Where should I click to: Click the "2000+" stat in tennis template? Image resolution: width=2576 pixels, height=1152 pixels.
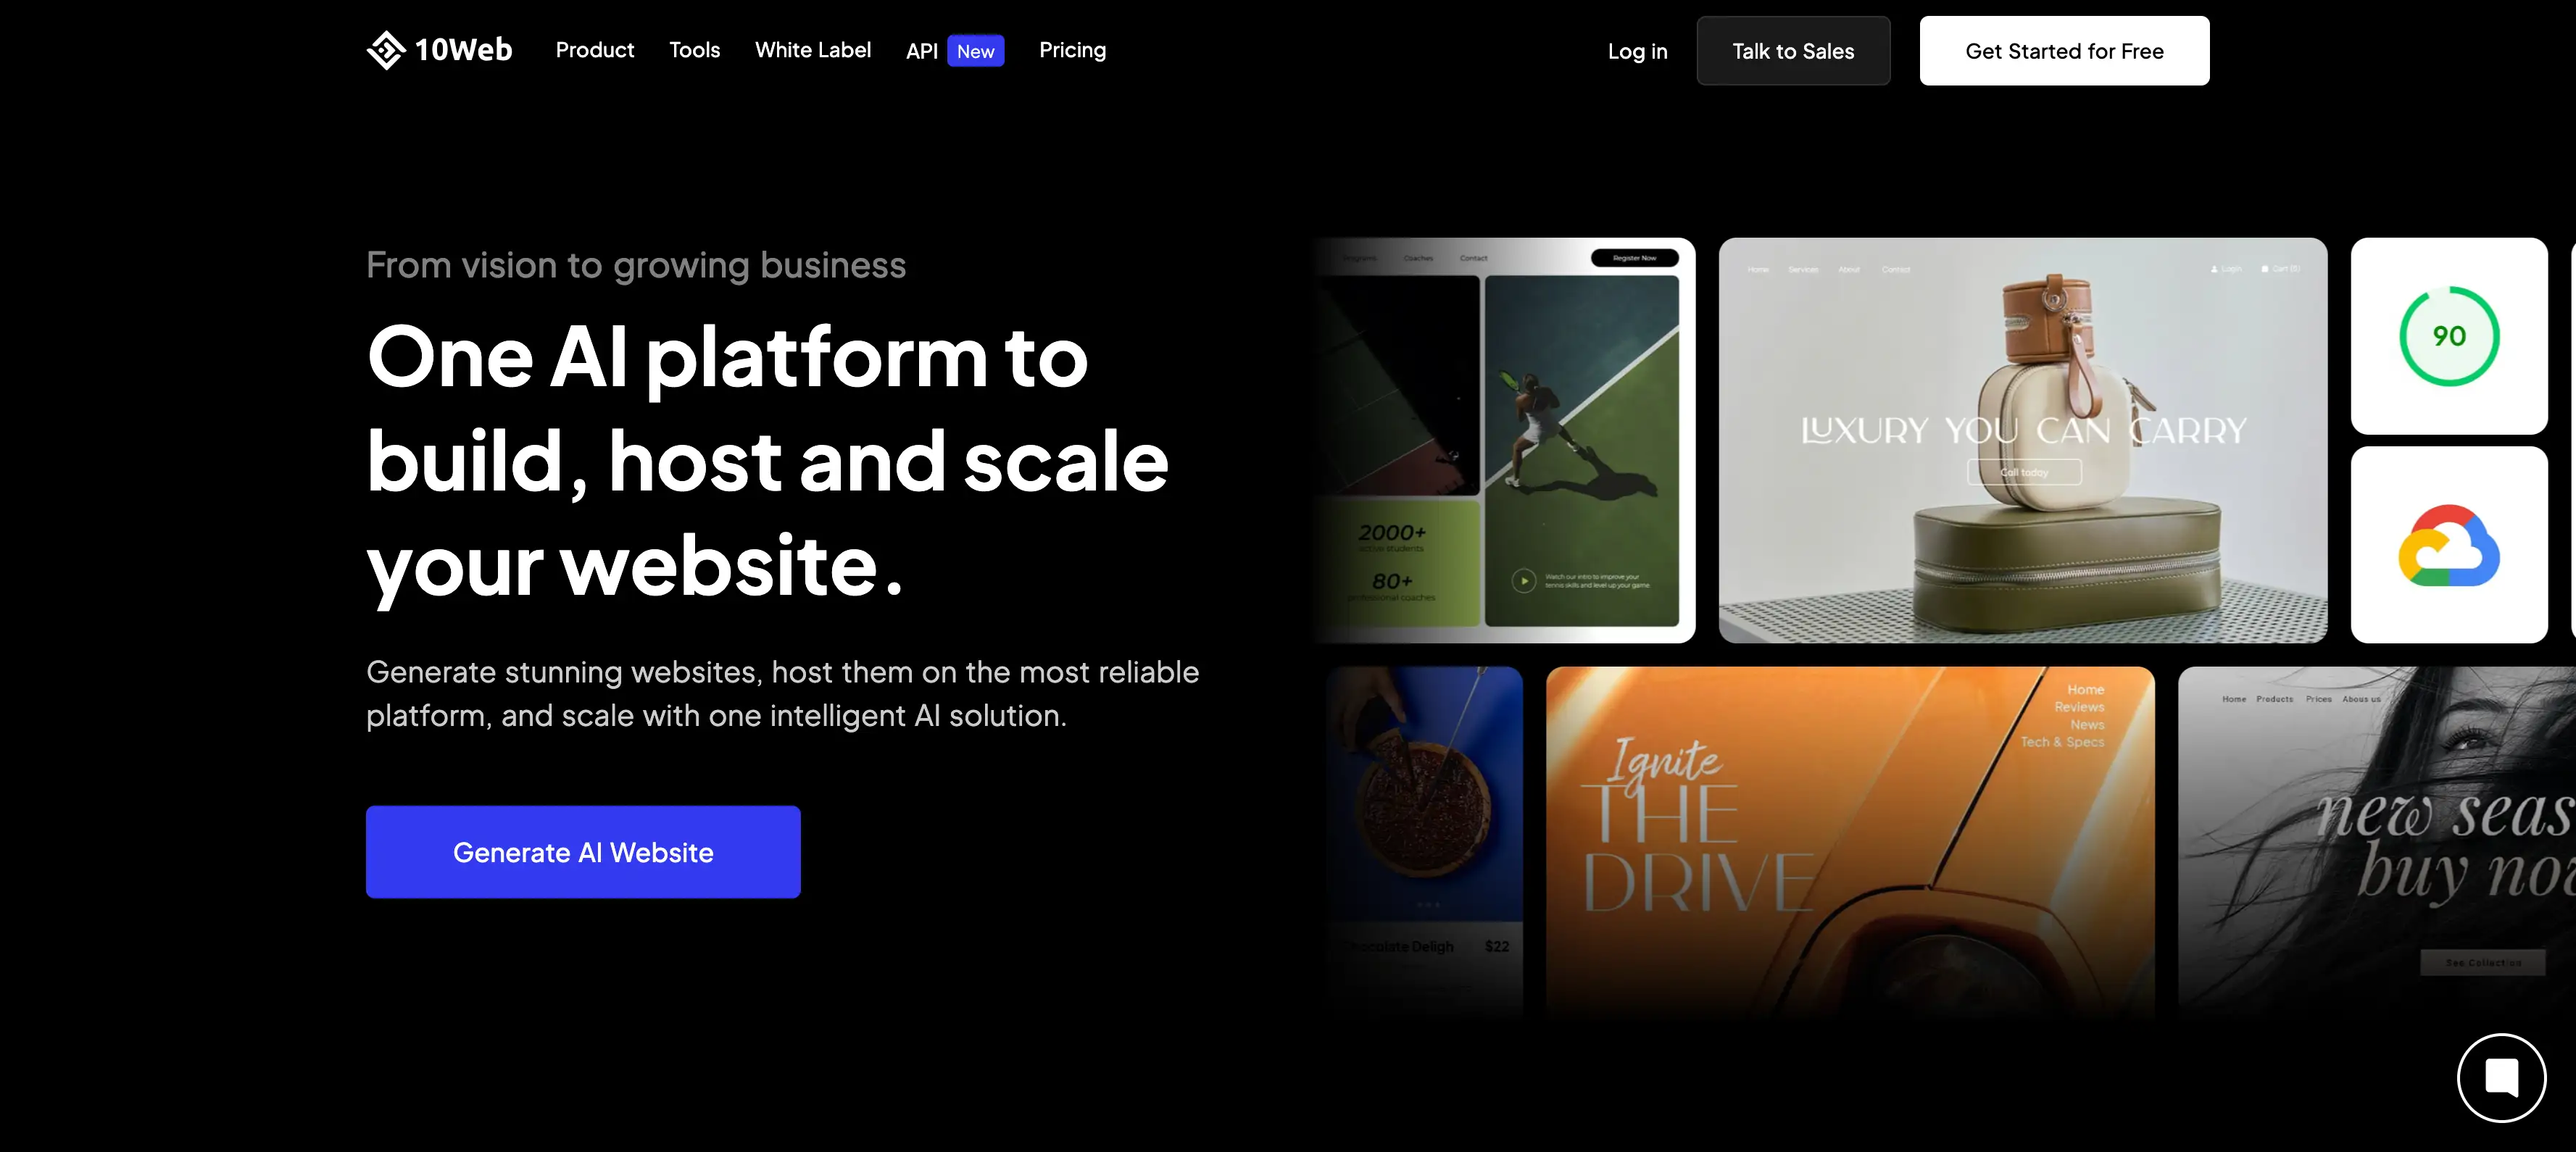click(1391, 532)
